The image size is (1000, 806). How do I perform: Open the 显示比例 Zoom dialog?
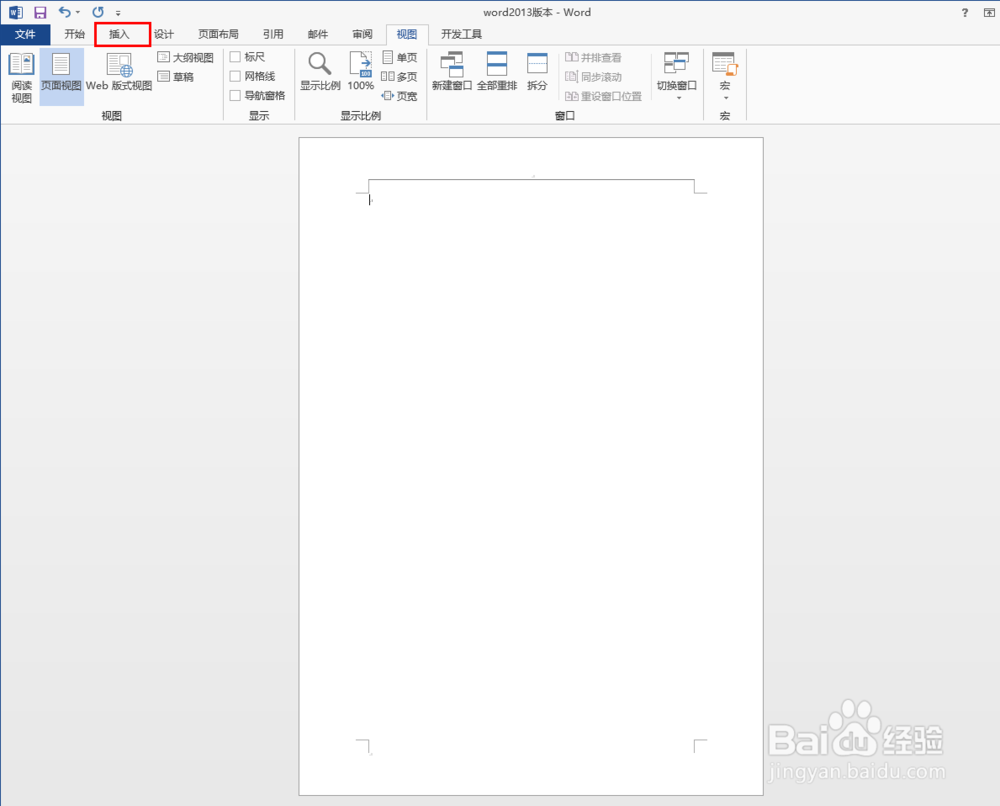320,71
